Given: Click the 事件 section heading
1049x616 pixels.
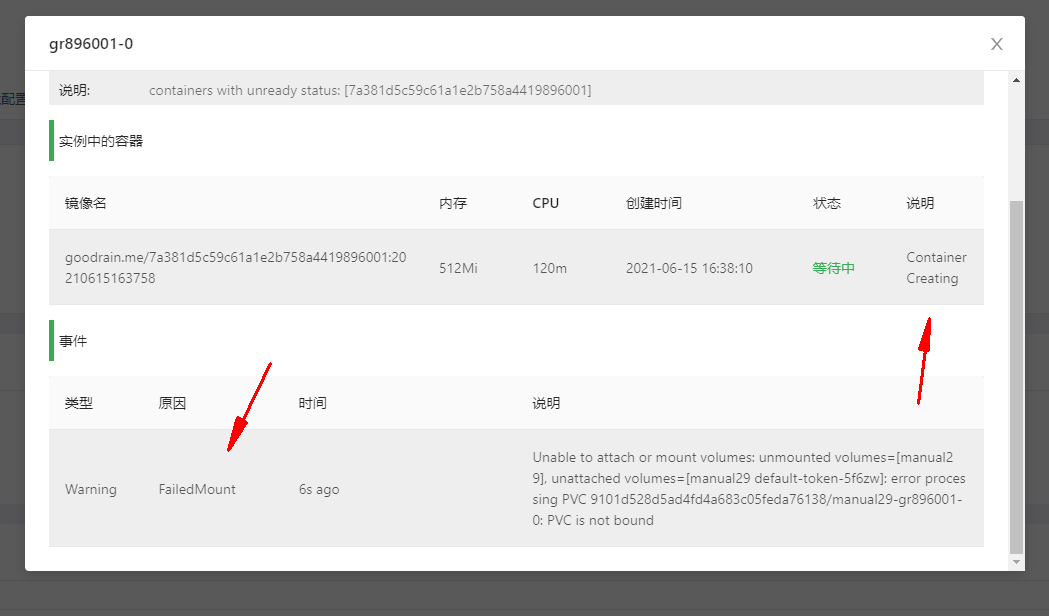Looking at the screenshot, I should (x=73, y=341).
